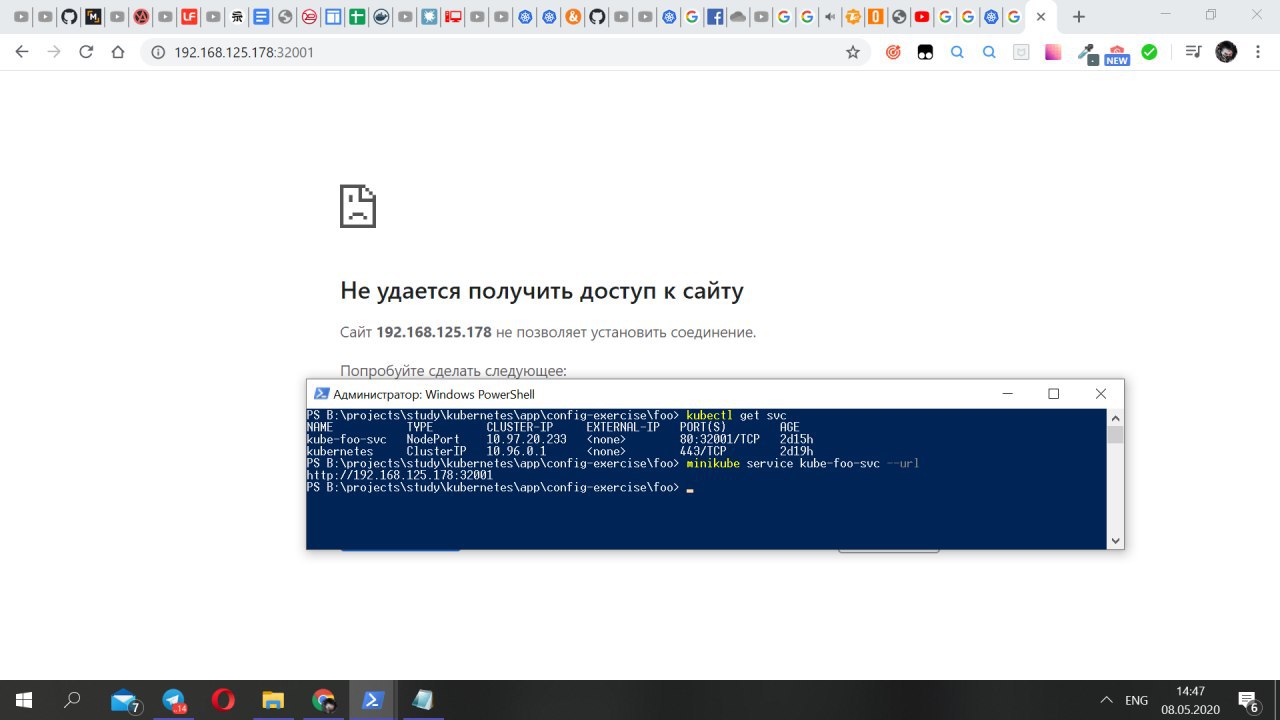Open the home page via the house icon
This screenshot has height=720, width=1280.
tap(118, 52)
